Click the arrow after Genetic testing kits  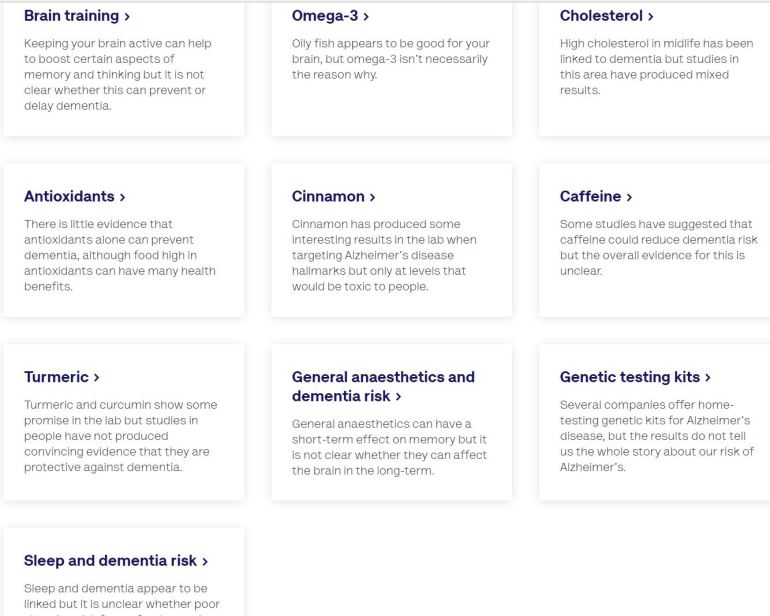click(x=707, y=378)
